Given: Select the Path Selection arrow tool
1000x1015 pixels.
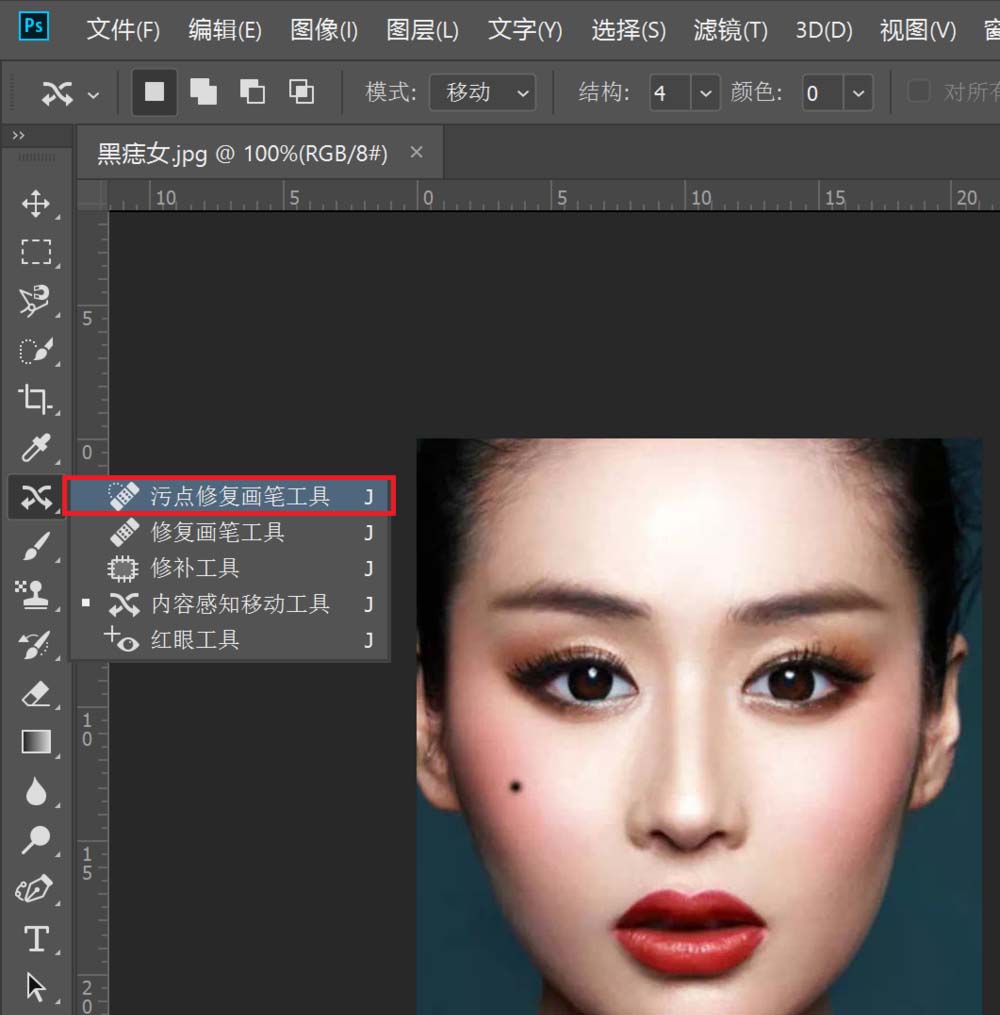Looking at the screenshot, I should pos(36,987).
